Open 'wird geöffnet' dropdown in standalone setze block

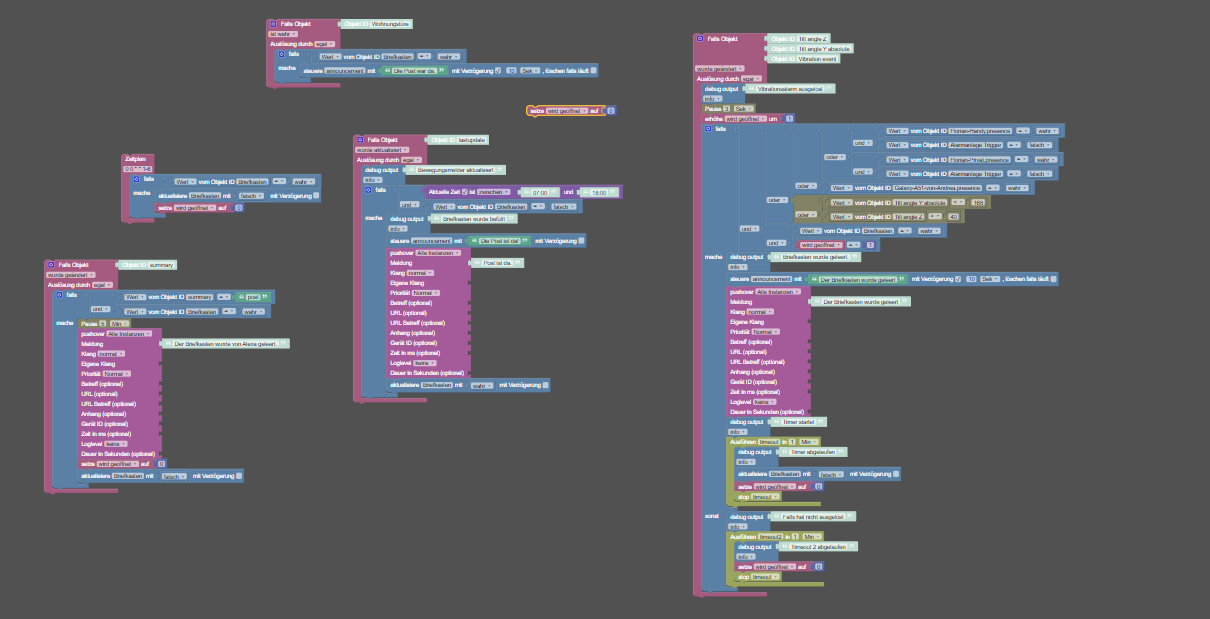(x=566, y=111)
